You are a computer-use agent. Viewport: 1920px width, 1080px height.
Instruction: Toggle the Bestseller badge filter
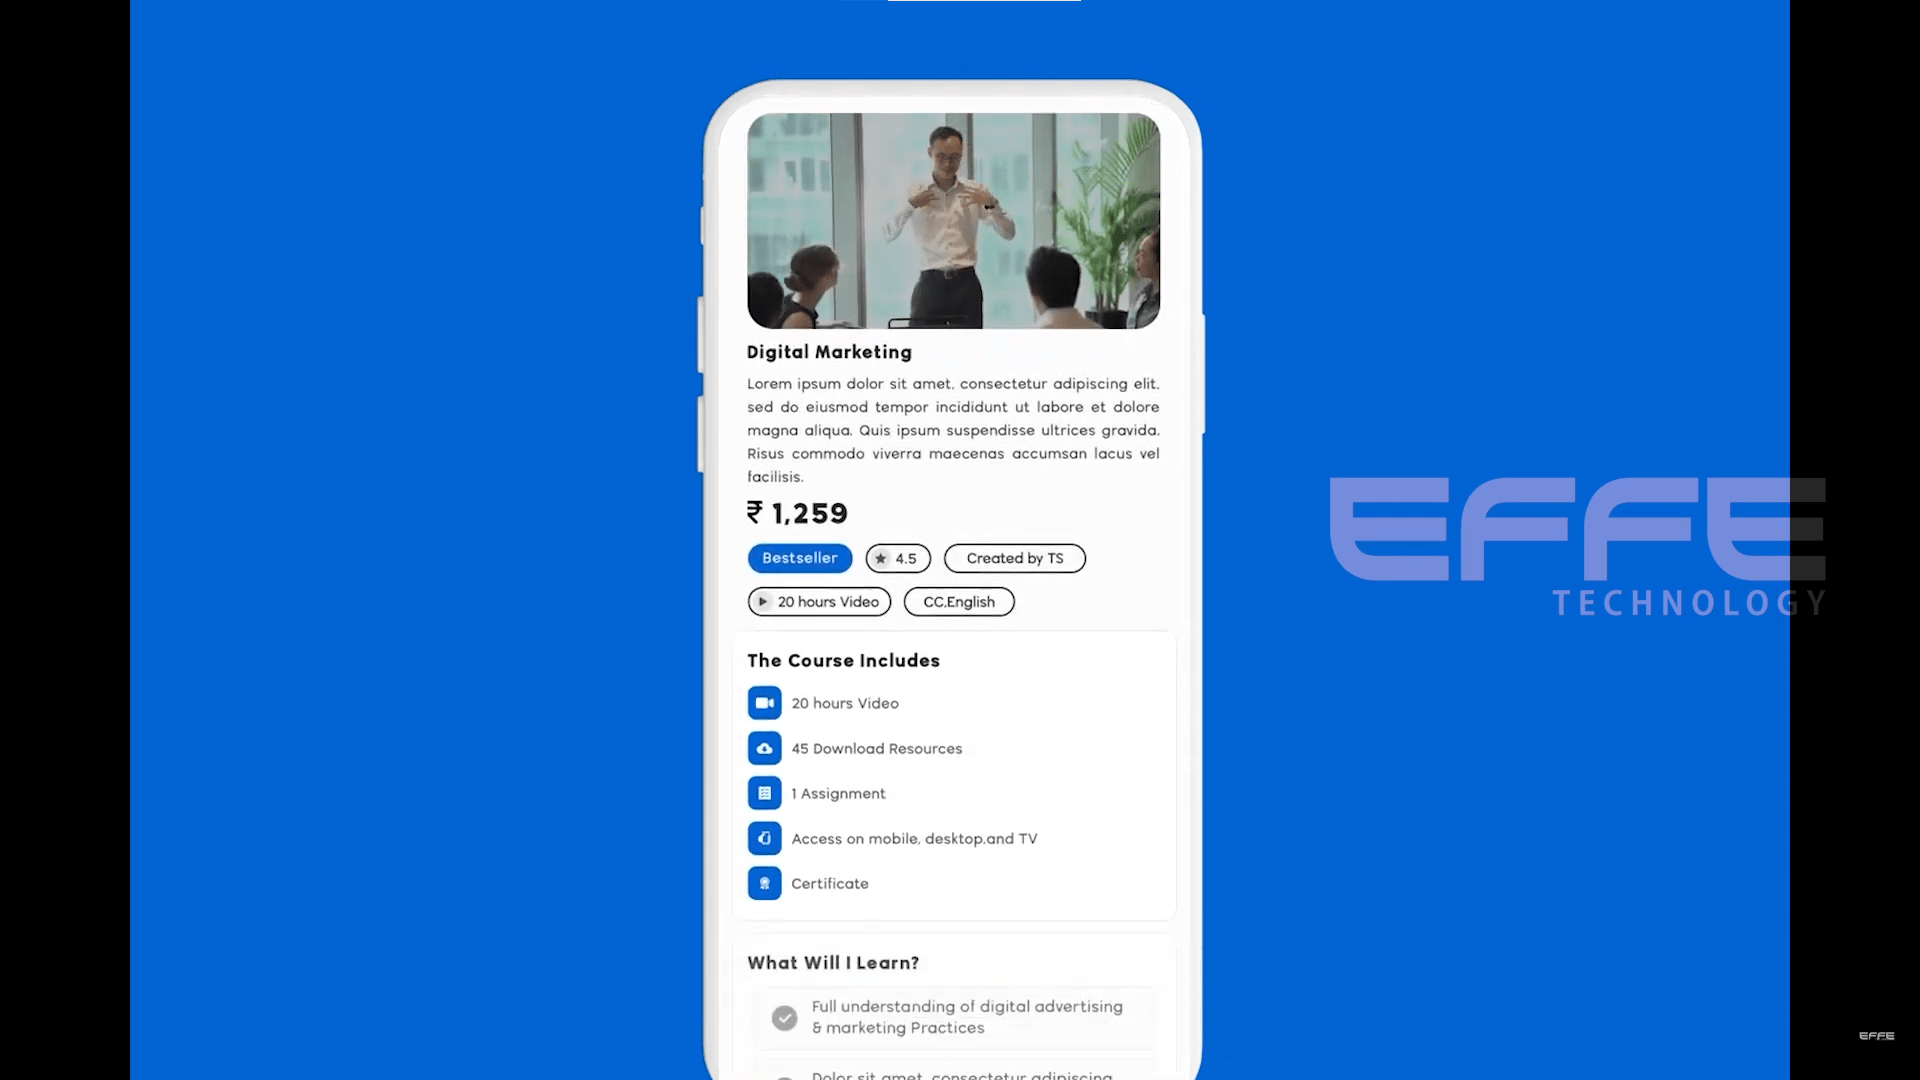tap(799, 556)
